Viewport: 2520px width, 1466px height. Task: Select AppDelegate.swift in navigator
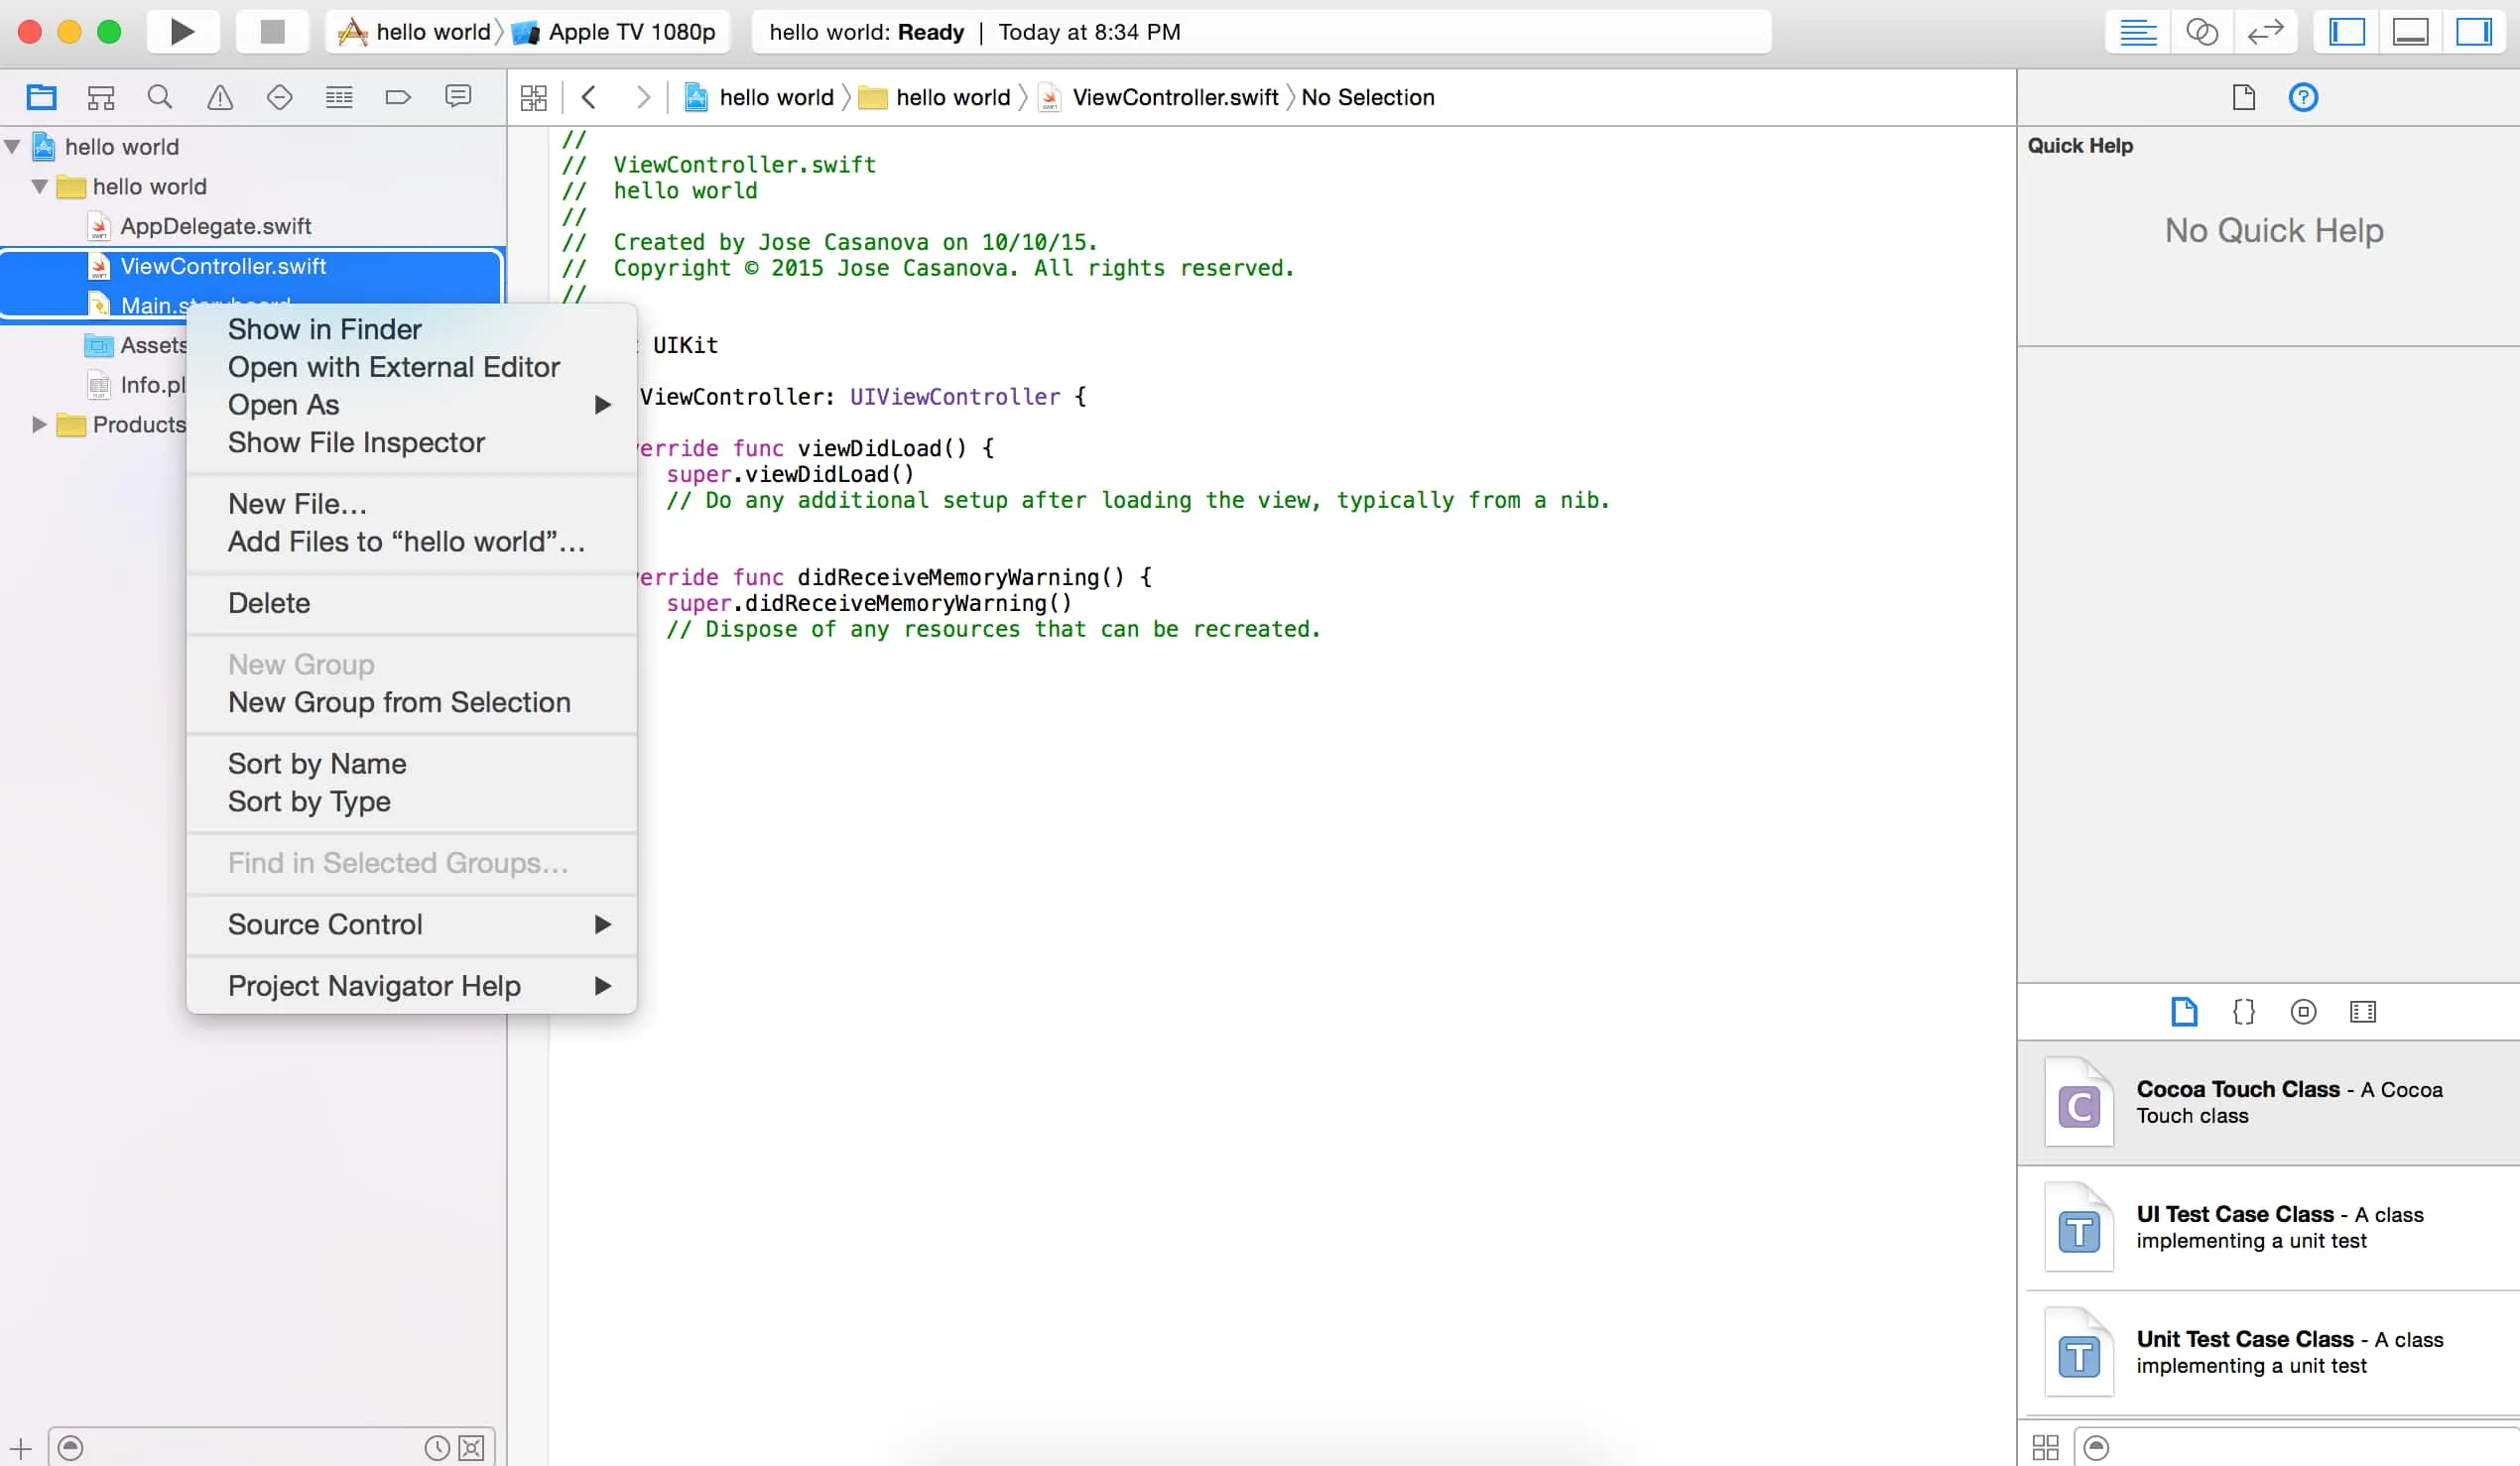215,227
